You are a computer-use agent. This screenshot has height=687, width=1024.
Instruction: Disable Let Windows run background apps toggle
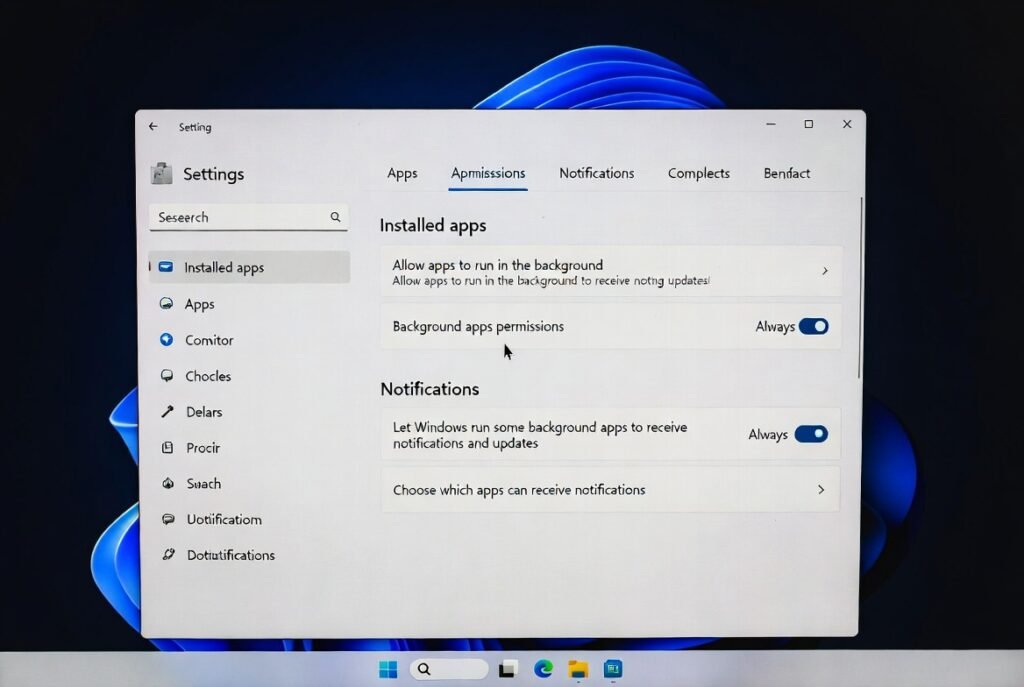click(x=811, y=434)
